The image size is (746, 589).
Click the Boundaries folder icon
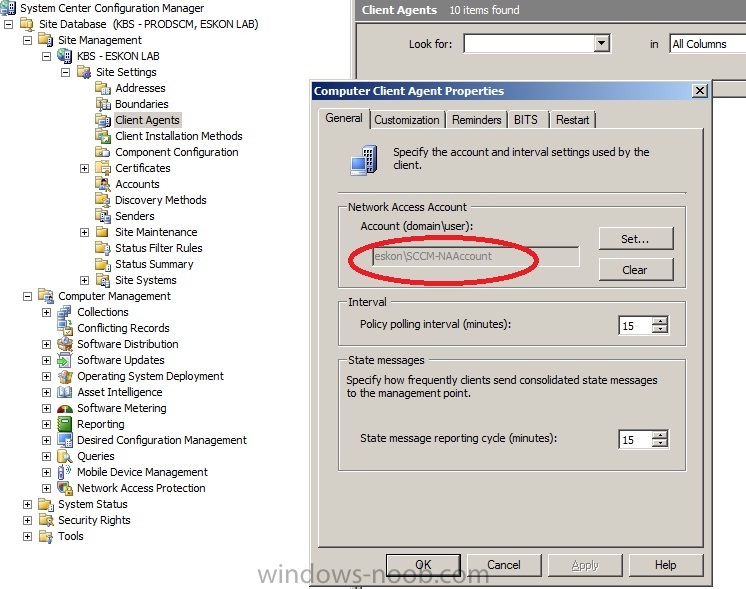point(103,104)
